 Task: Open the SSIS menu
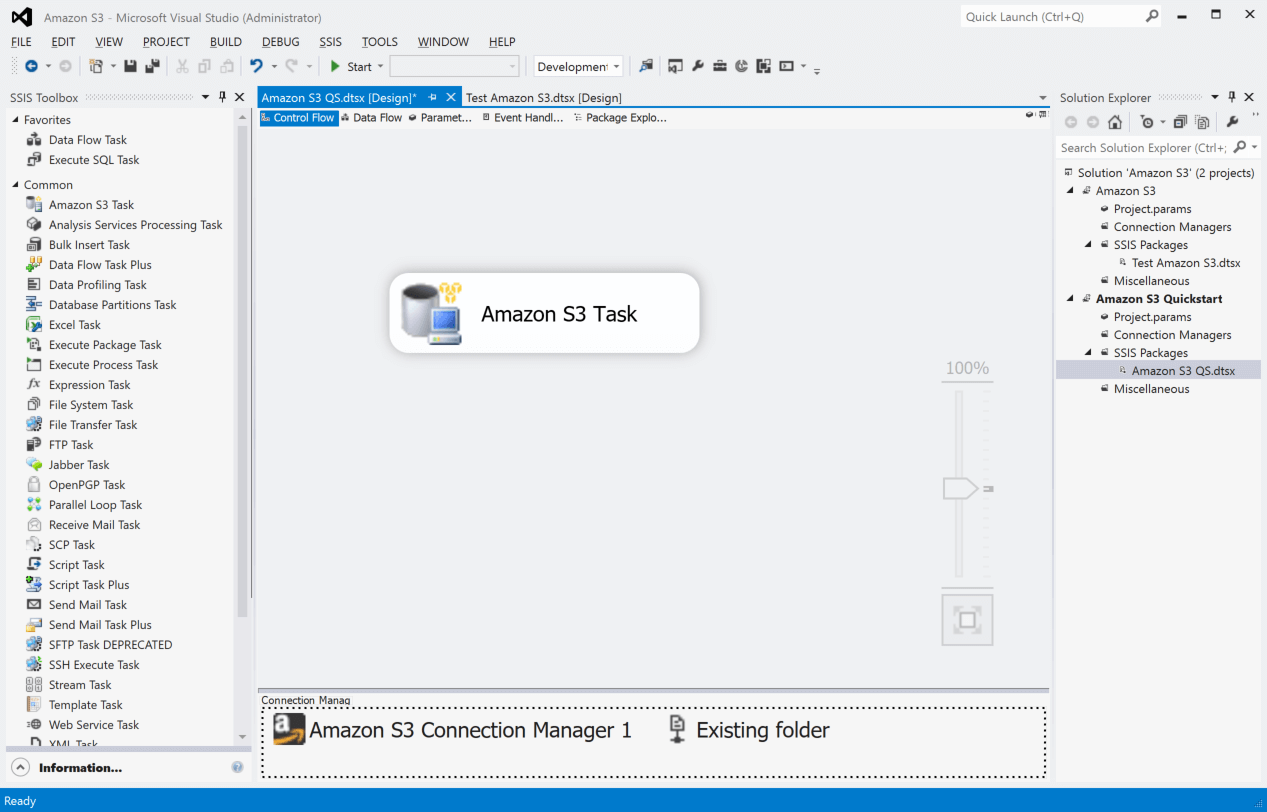(x=330, y=42)
